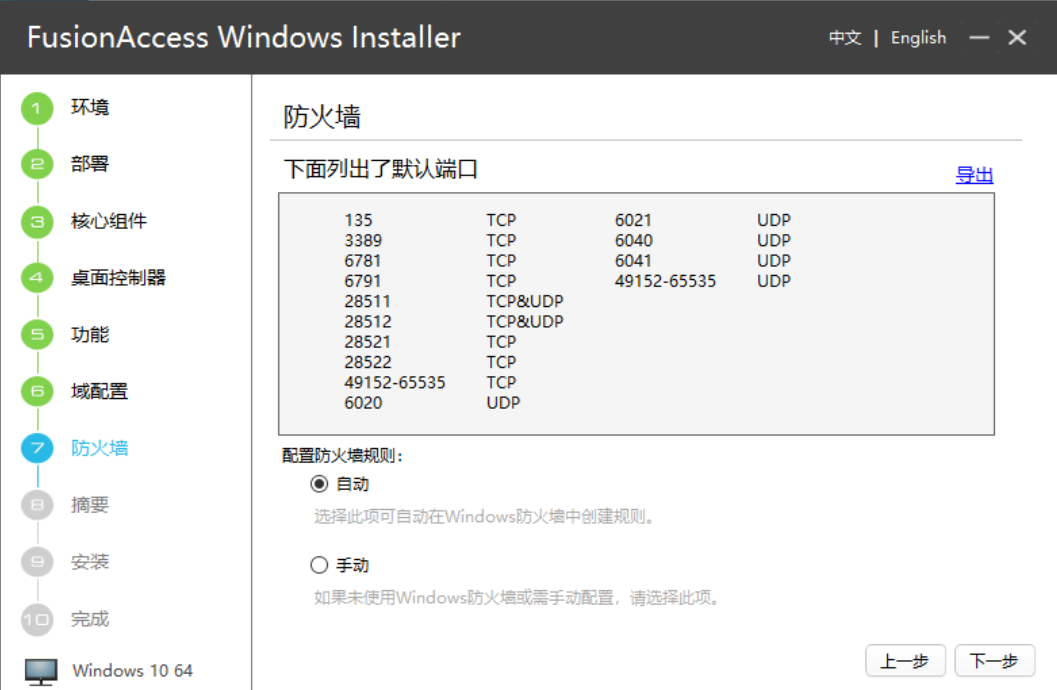
Task: Click the gray step 10 circle for 完成
Action: [37, 619]
